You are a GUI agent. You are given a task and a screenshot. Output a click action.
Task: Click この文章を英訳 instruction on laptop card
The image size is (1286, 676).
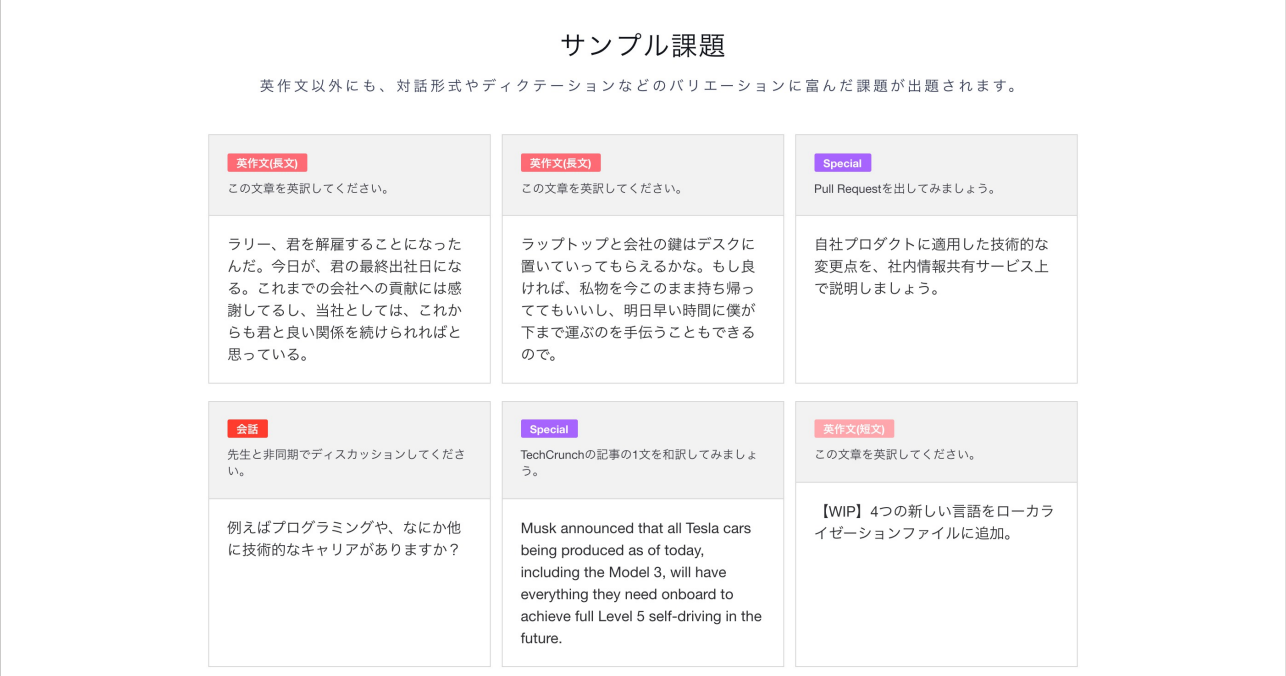tap(602, 188)
